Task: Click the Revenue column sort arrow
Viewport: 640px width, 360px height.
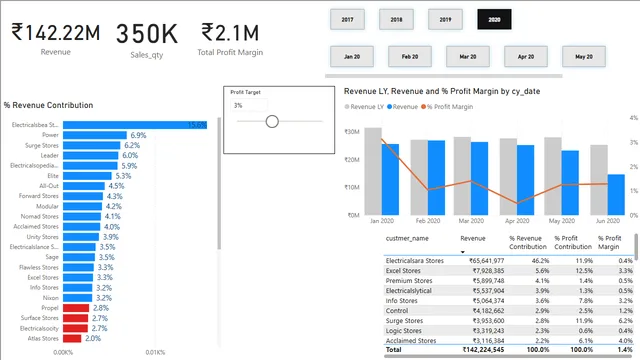Action: coord(463,252)
